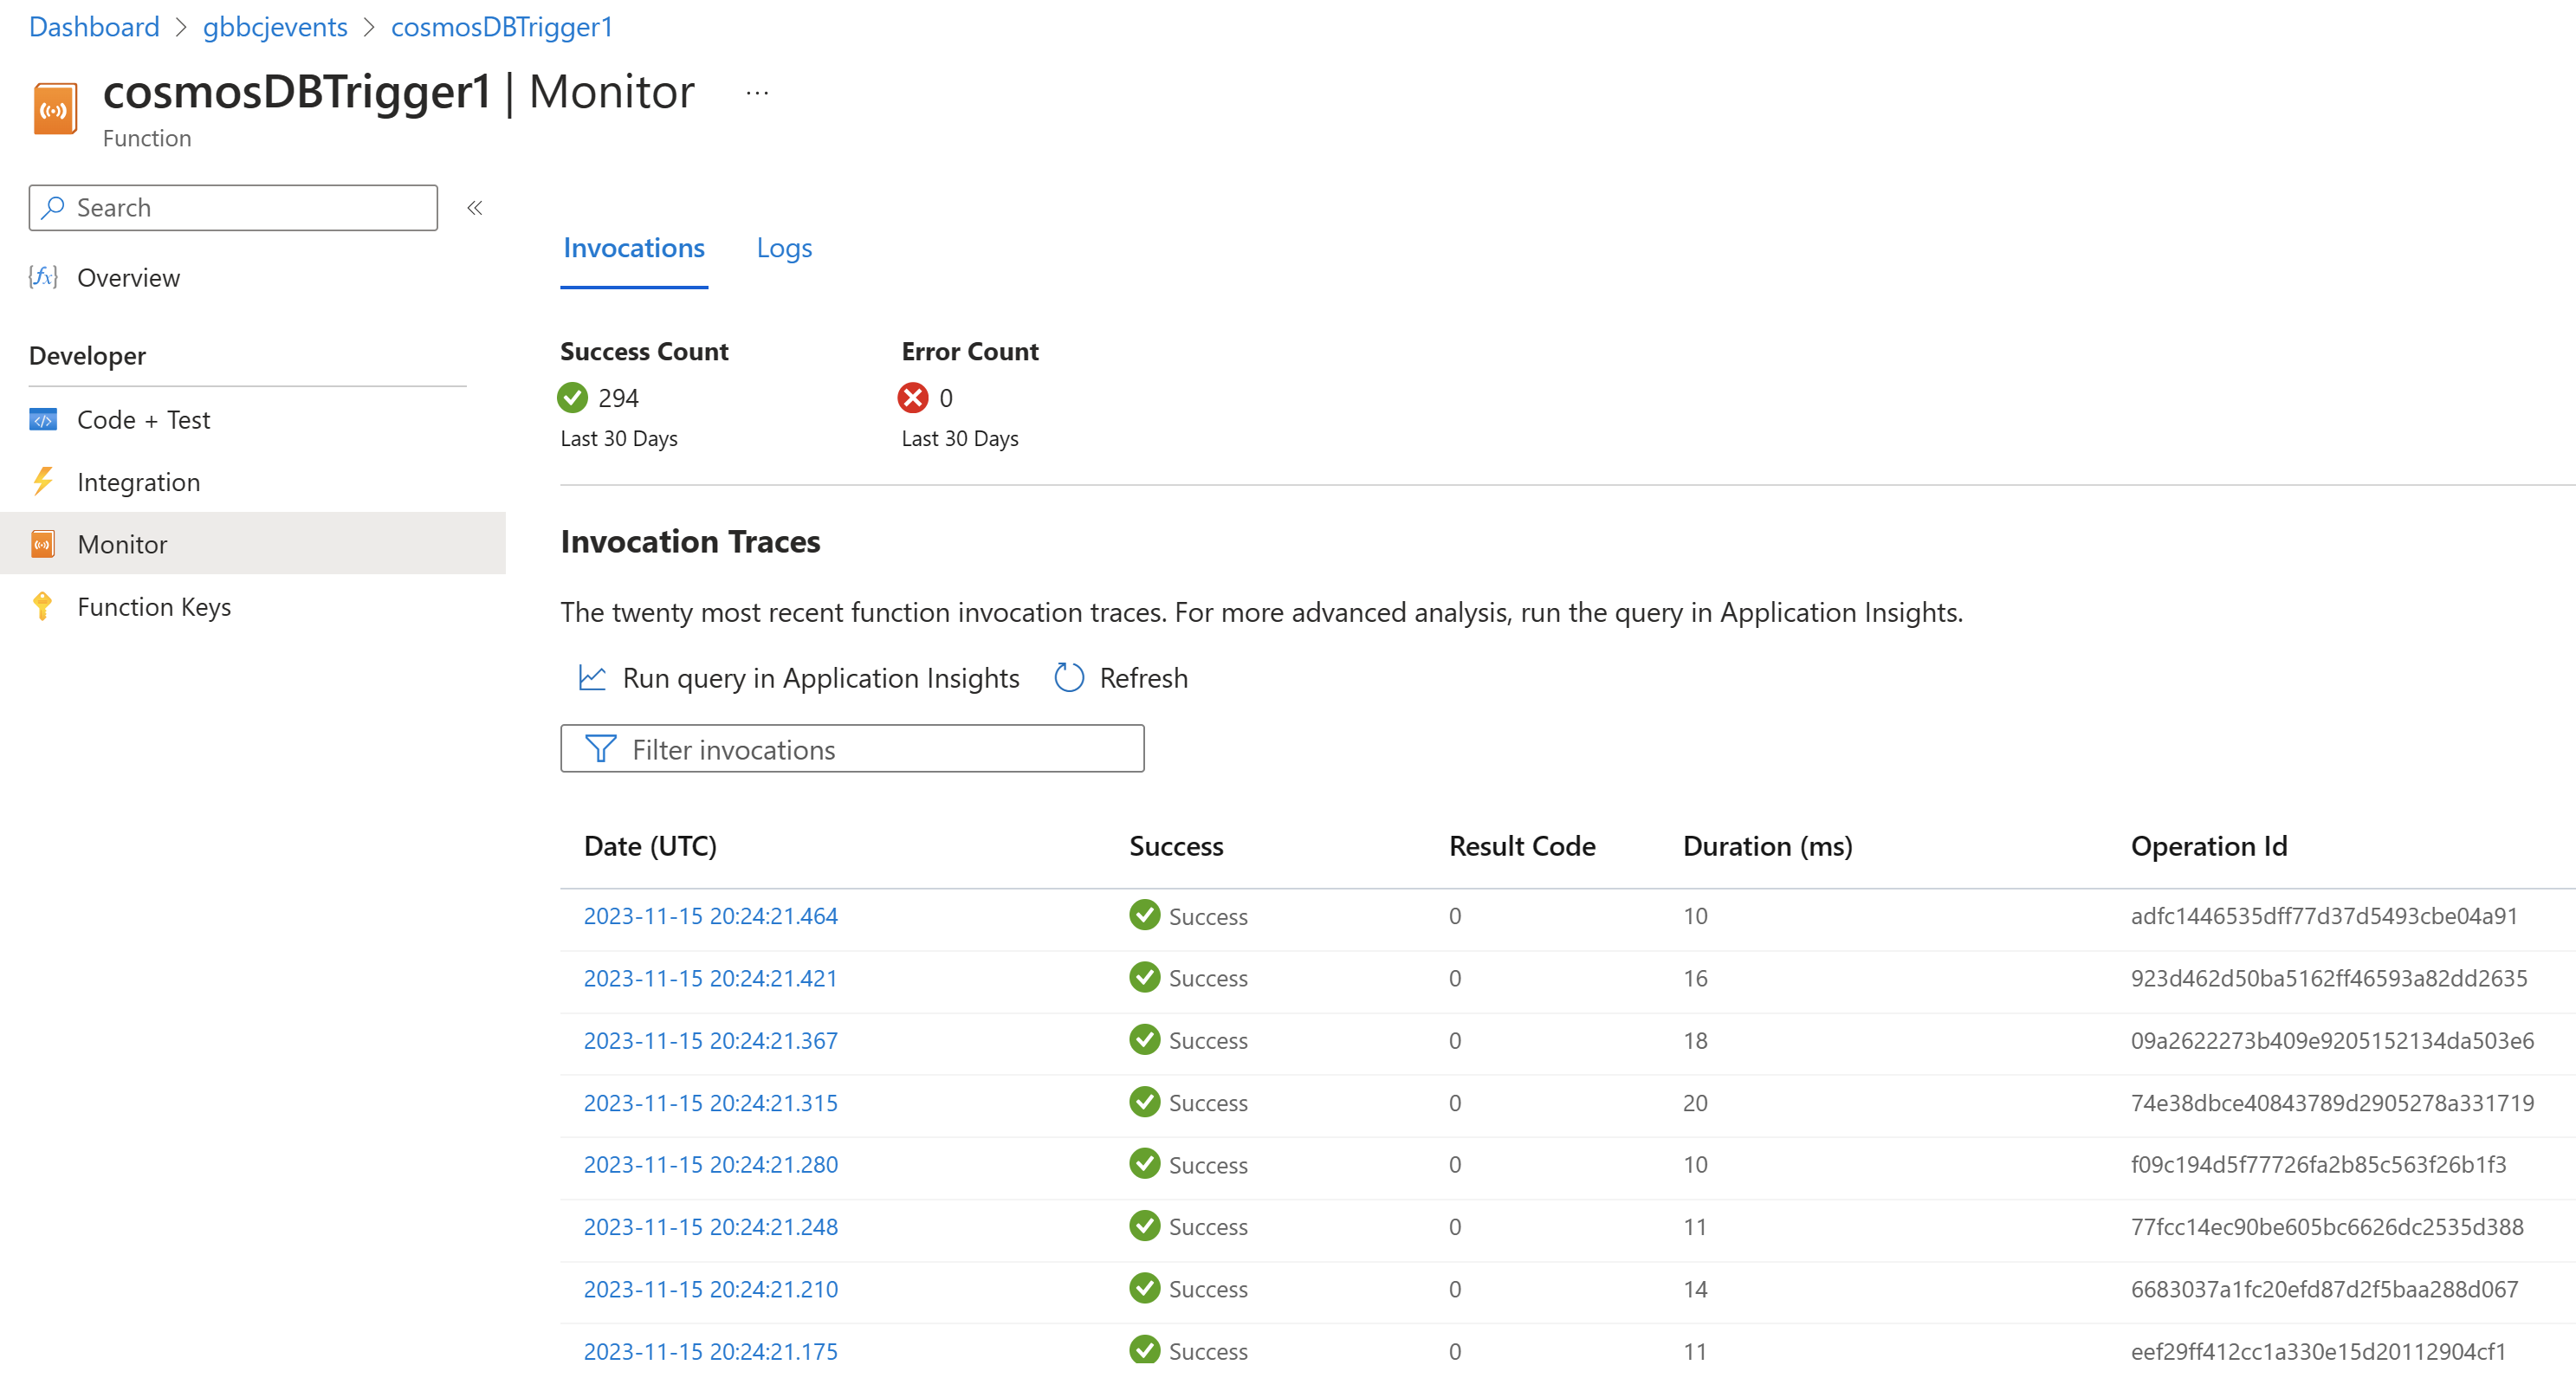Navigate to gbbcjevents breadcrumb
2576x1378 pixels.
click(275, 27)
